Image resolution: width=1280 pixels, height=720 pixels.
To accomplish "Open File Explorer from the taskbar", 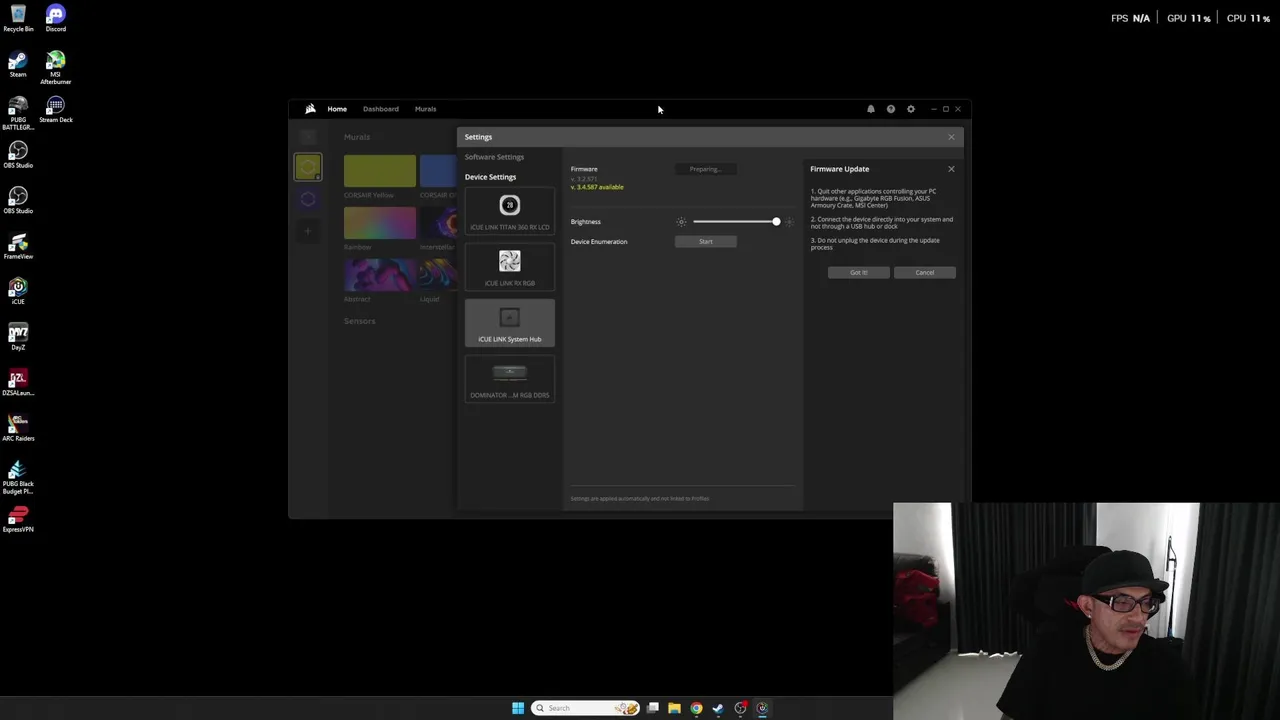I will (x=674, y=708).
